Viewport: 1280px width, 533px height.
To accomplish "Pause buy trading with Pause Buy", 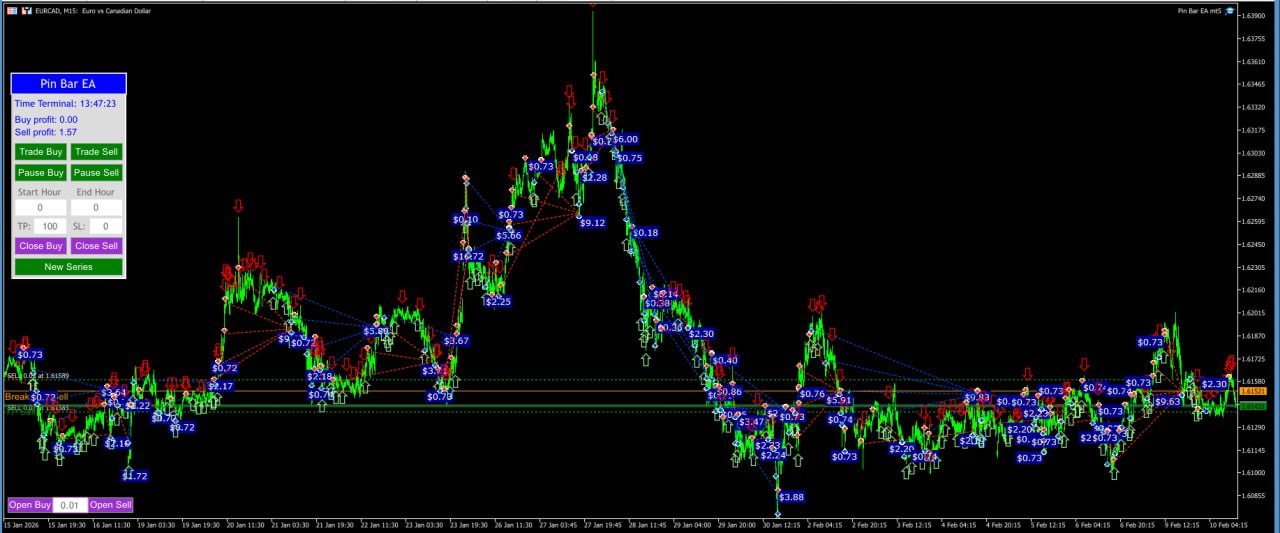I will click(41, 173).
